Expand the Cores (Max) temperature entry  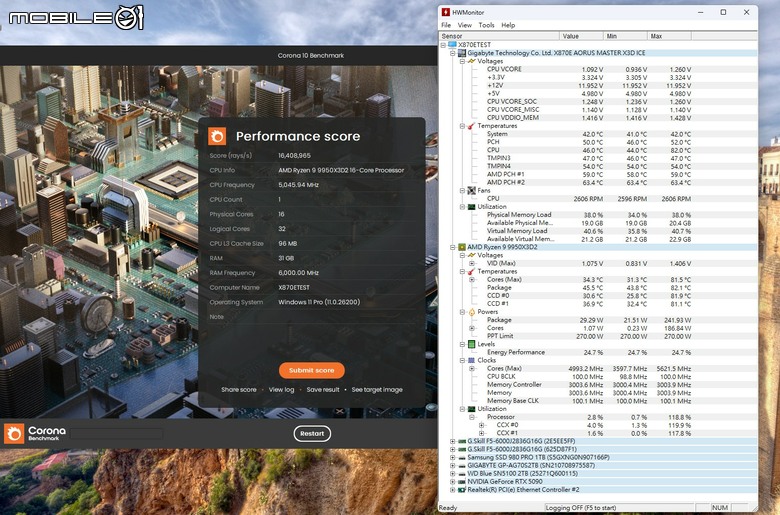click(472, 280)
